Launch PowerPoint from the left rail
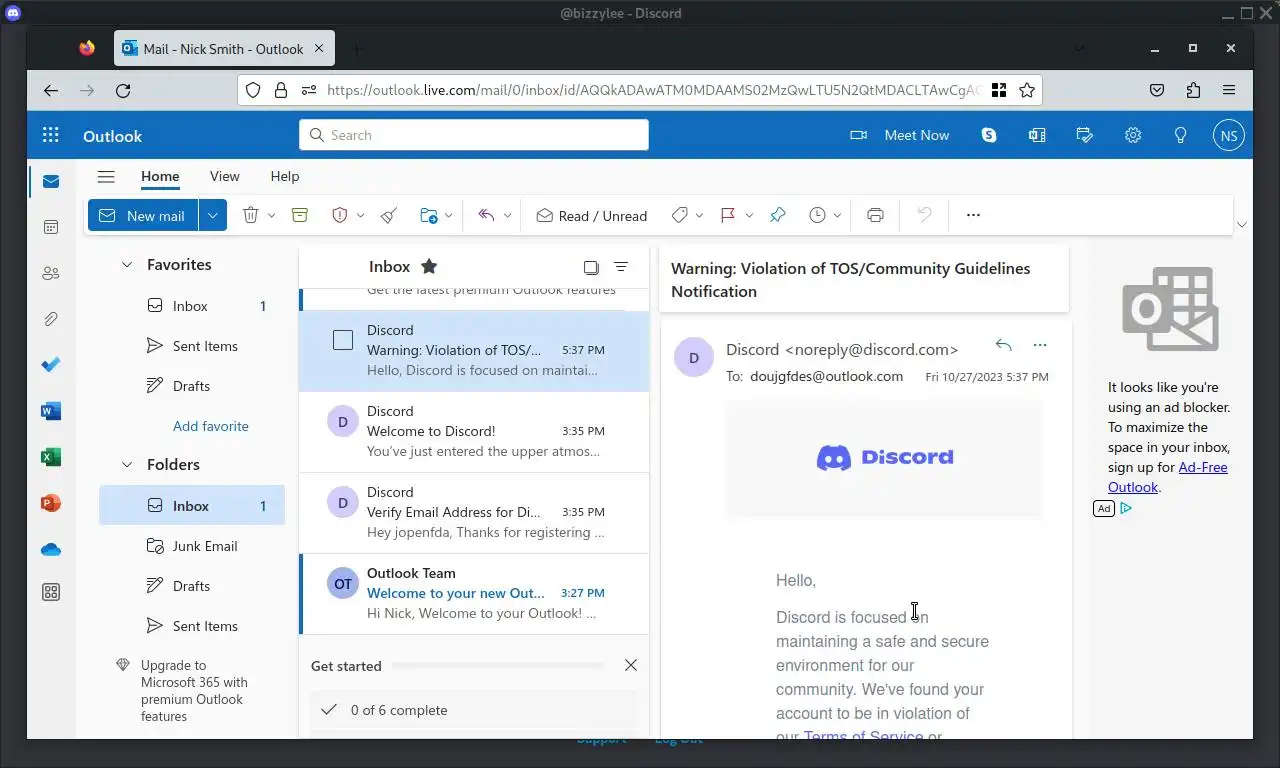 pyautogui.click(x=51, y=503)
